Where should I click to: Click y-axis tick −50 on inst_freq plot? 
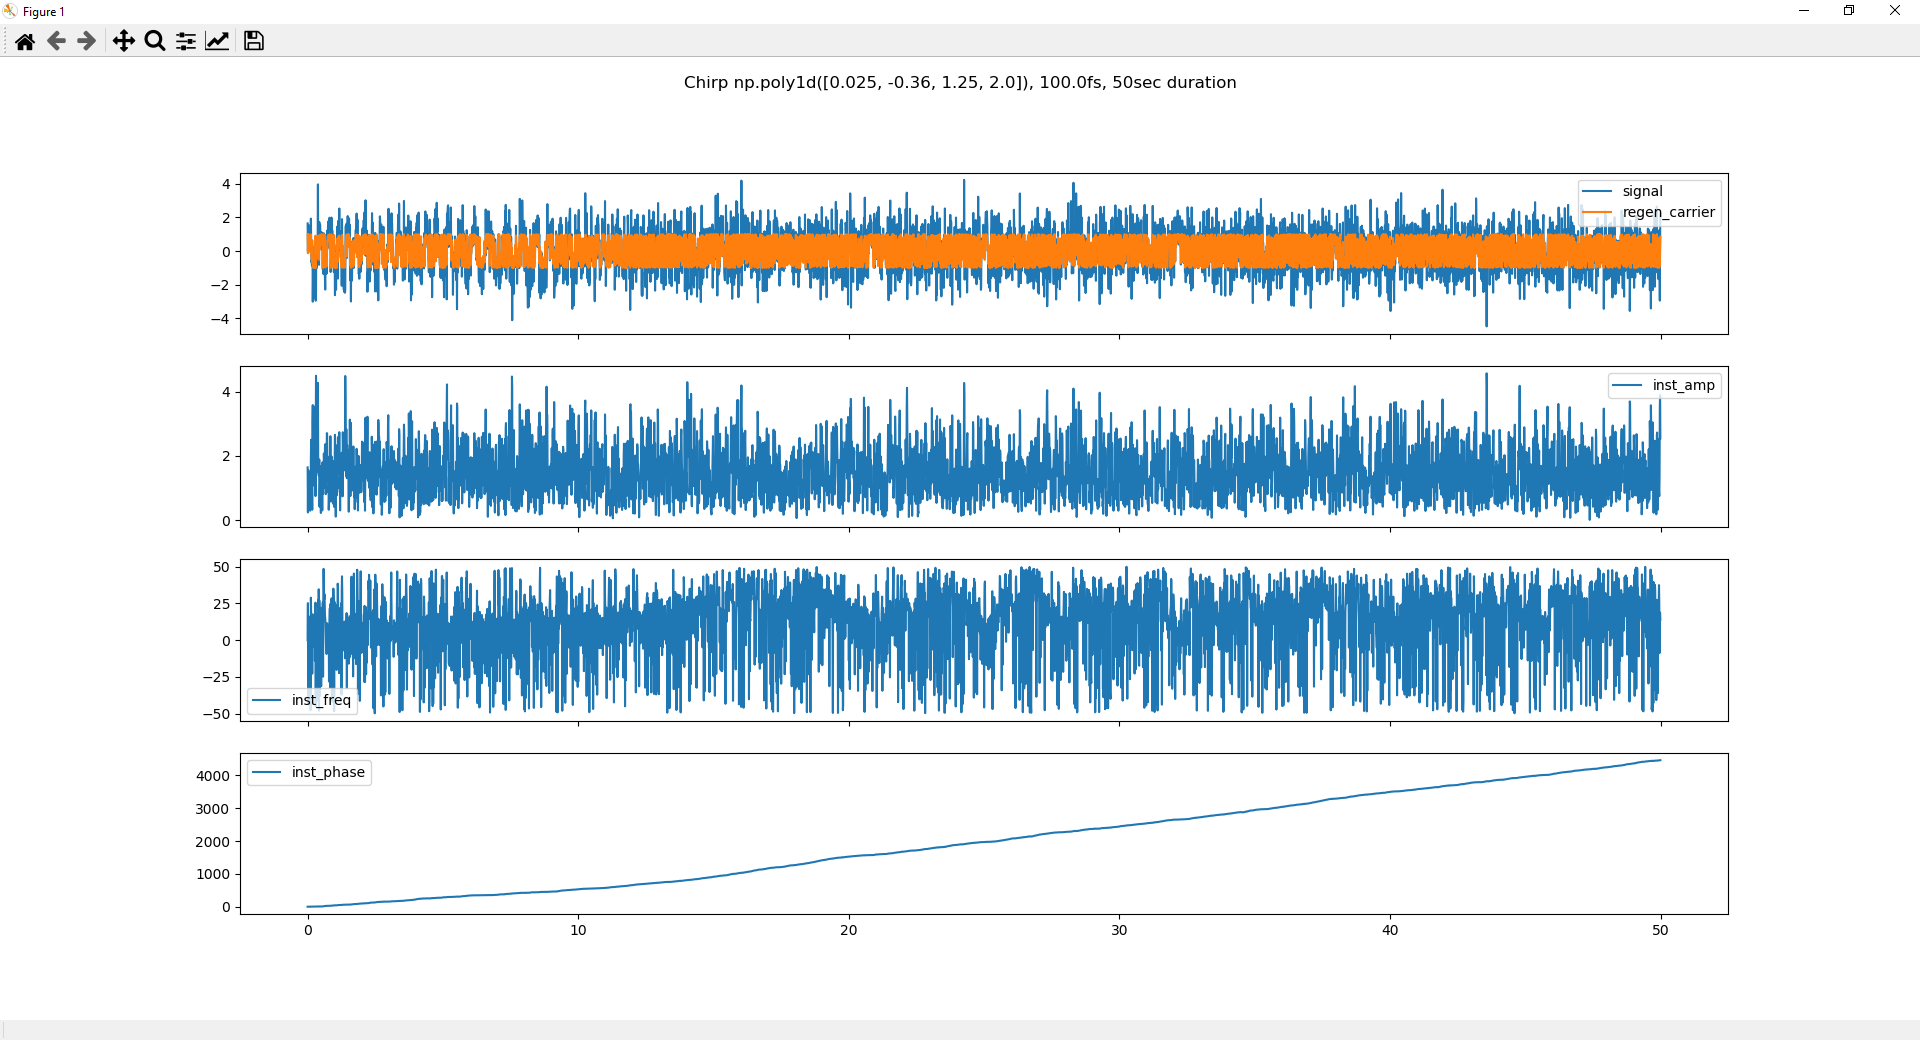pyautogui.click(x=216, y=714)
